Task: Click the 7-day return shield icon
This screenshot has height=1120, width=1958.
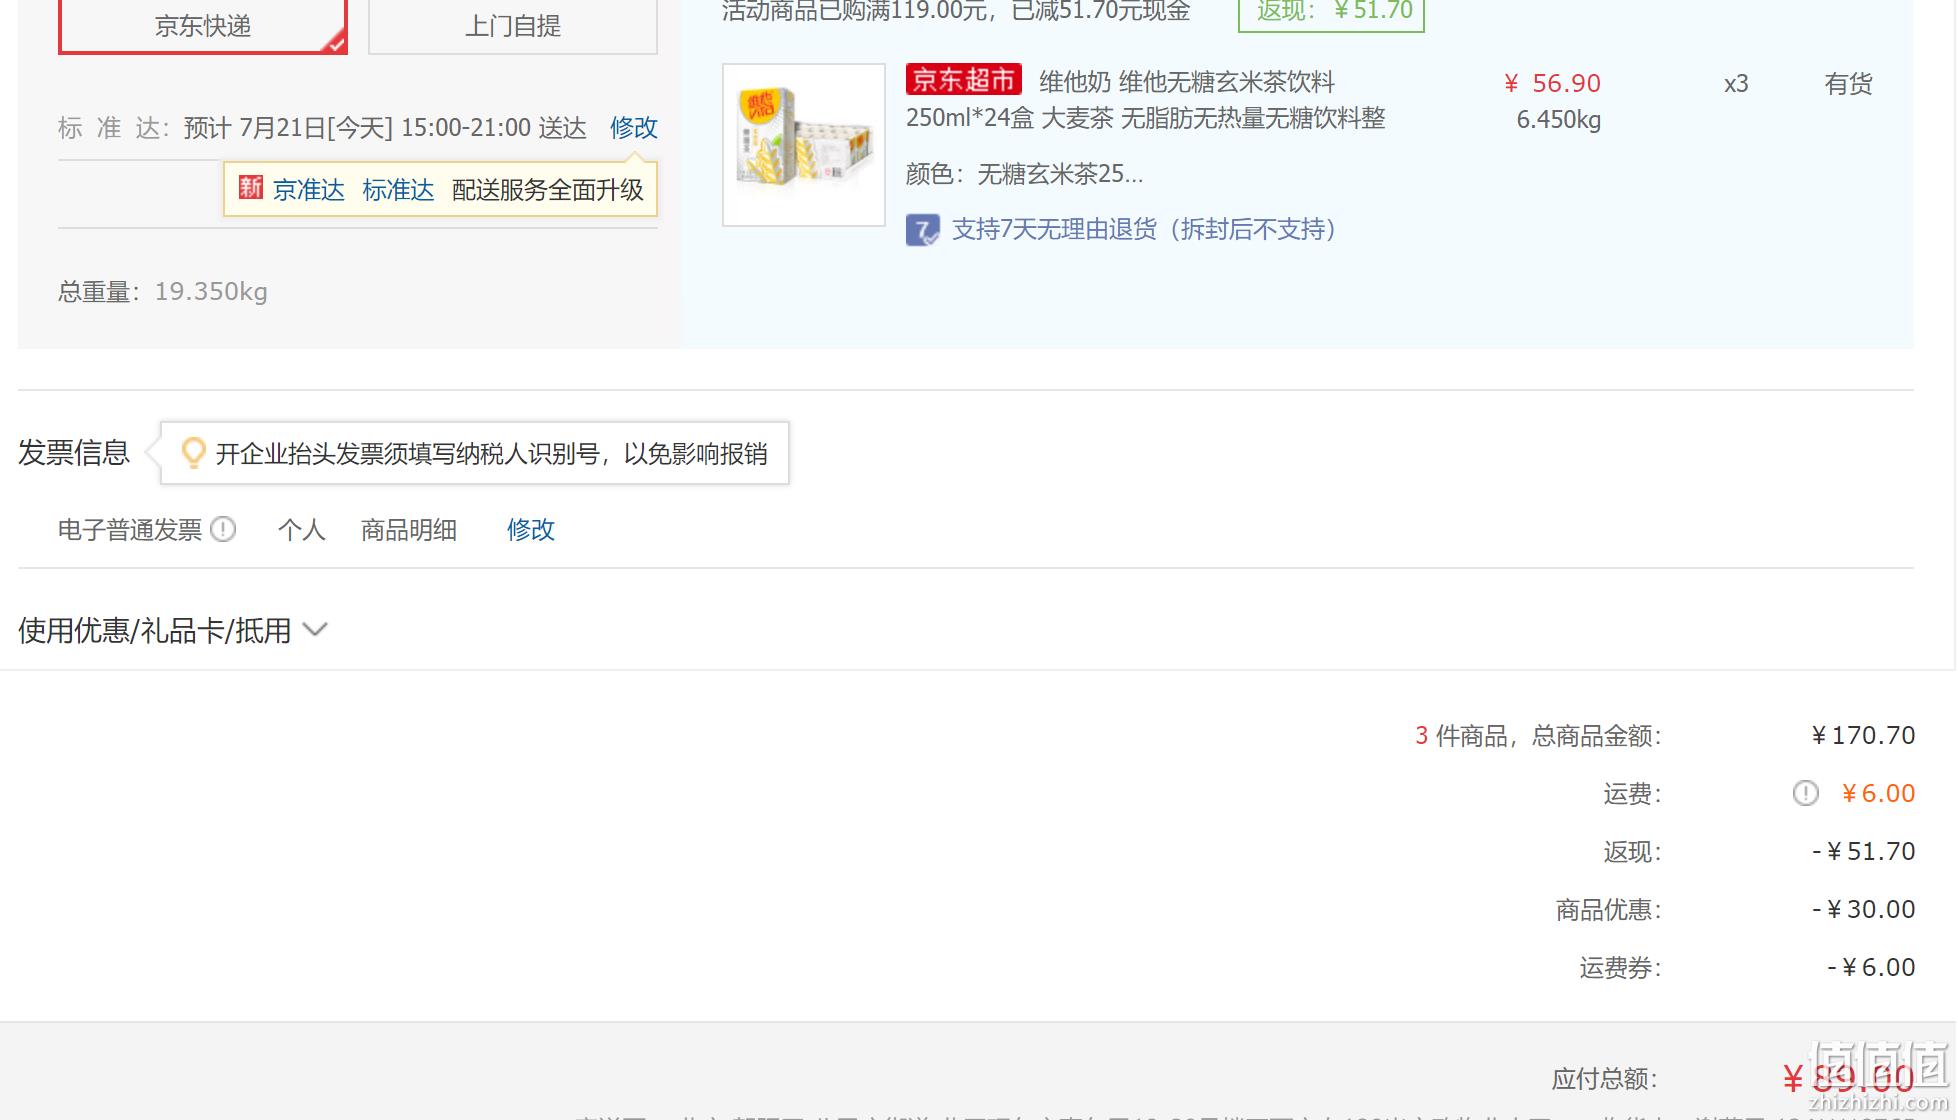Action: coord(922,230)
